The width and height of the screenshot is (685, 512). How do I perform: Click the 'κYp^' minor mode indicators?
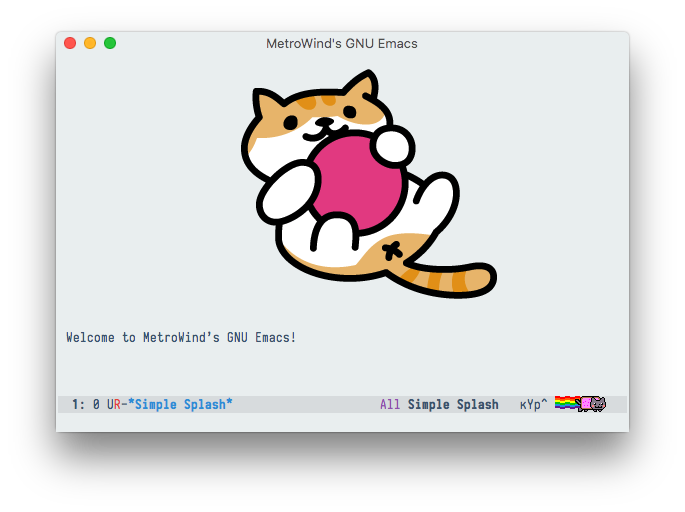pos(533,405)
